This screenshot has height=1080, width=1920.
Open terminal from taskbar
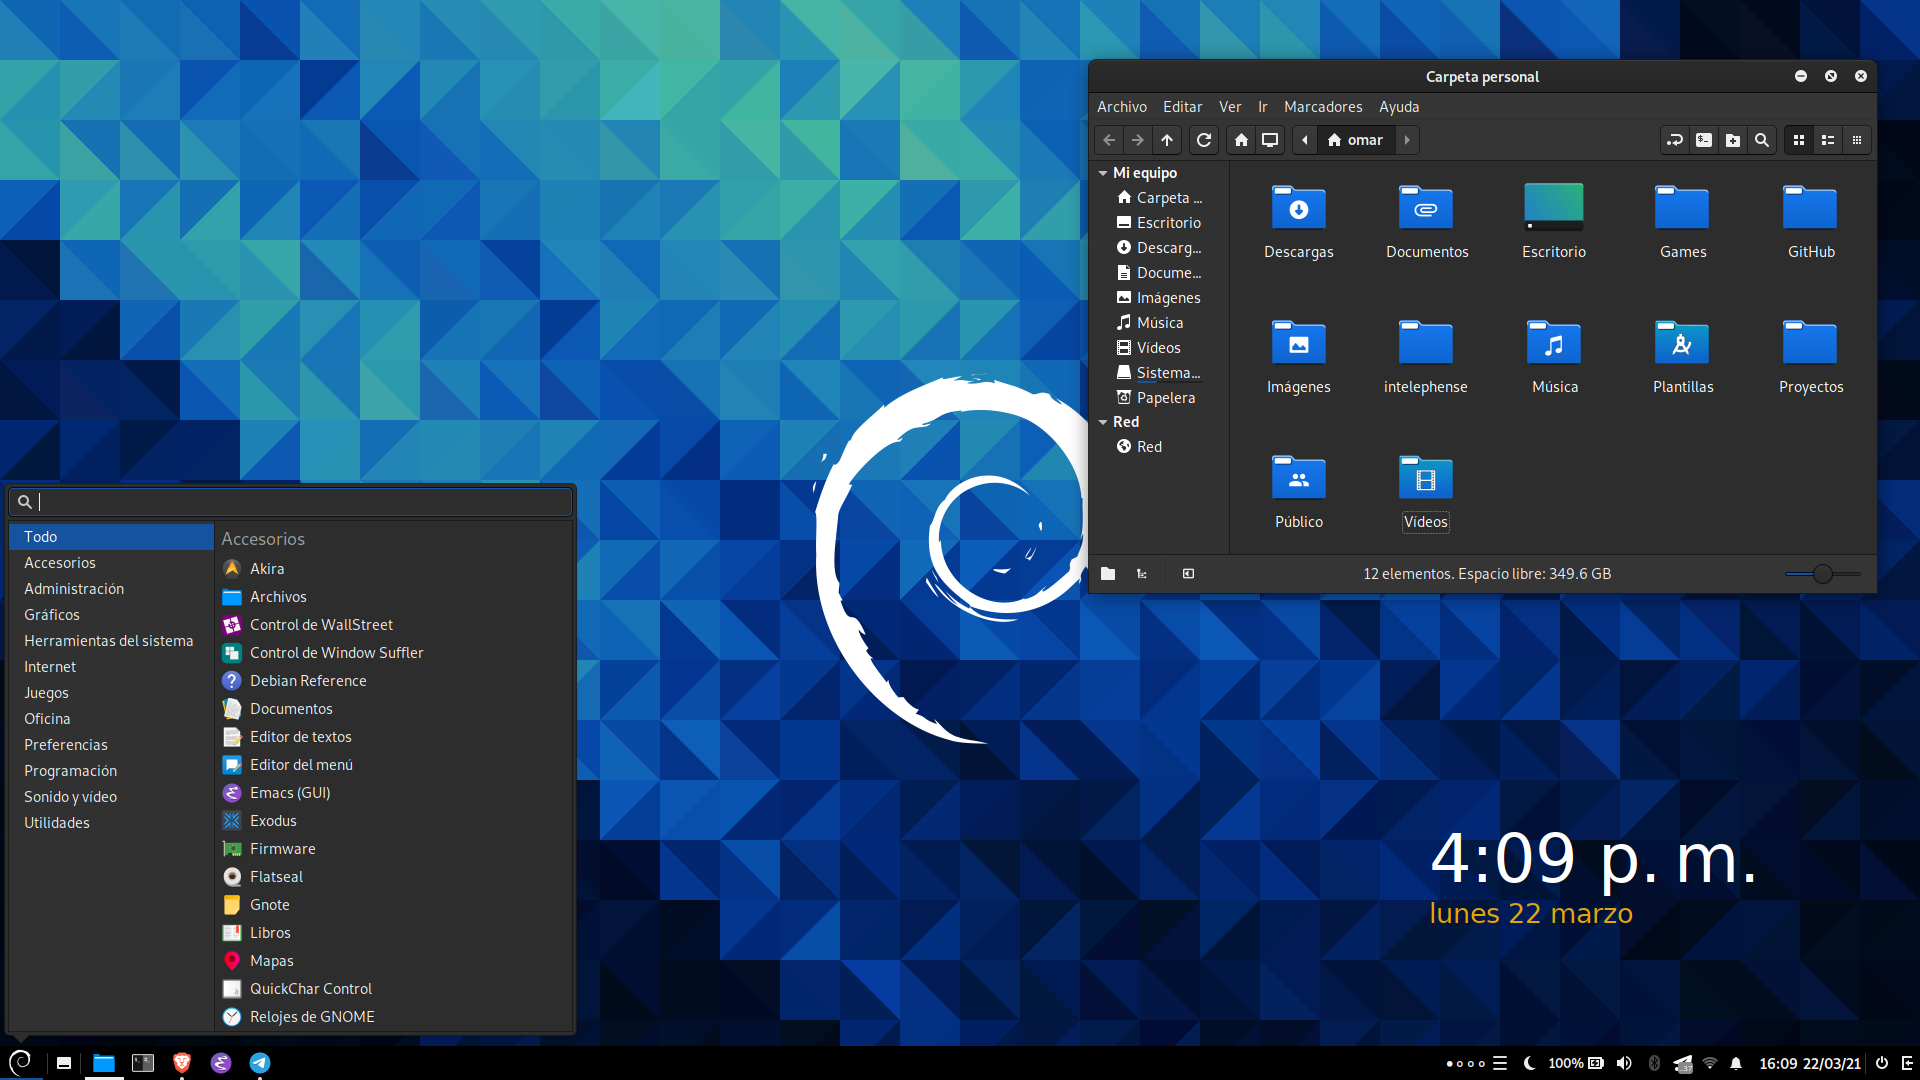pos(143,1063)
